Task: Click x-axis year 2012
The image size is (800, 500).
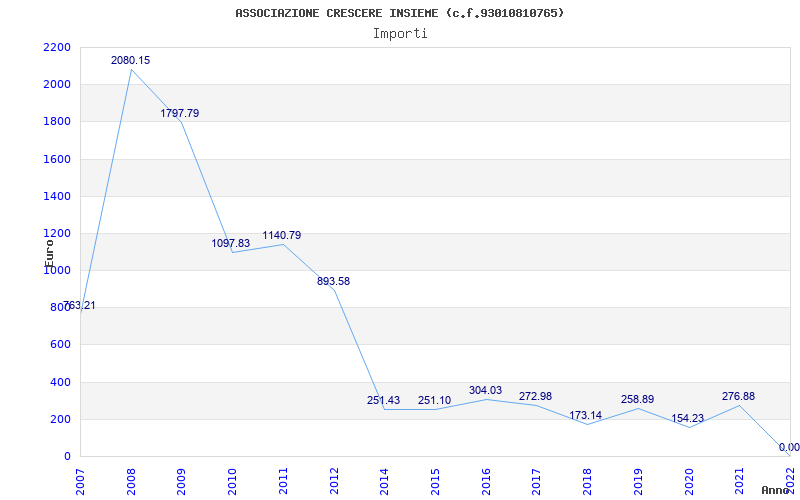Action: click(x=334, y=481)
